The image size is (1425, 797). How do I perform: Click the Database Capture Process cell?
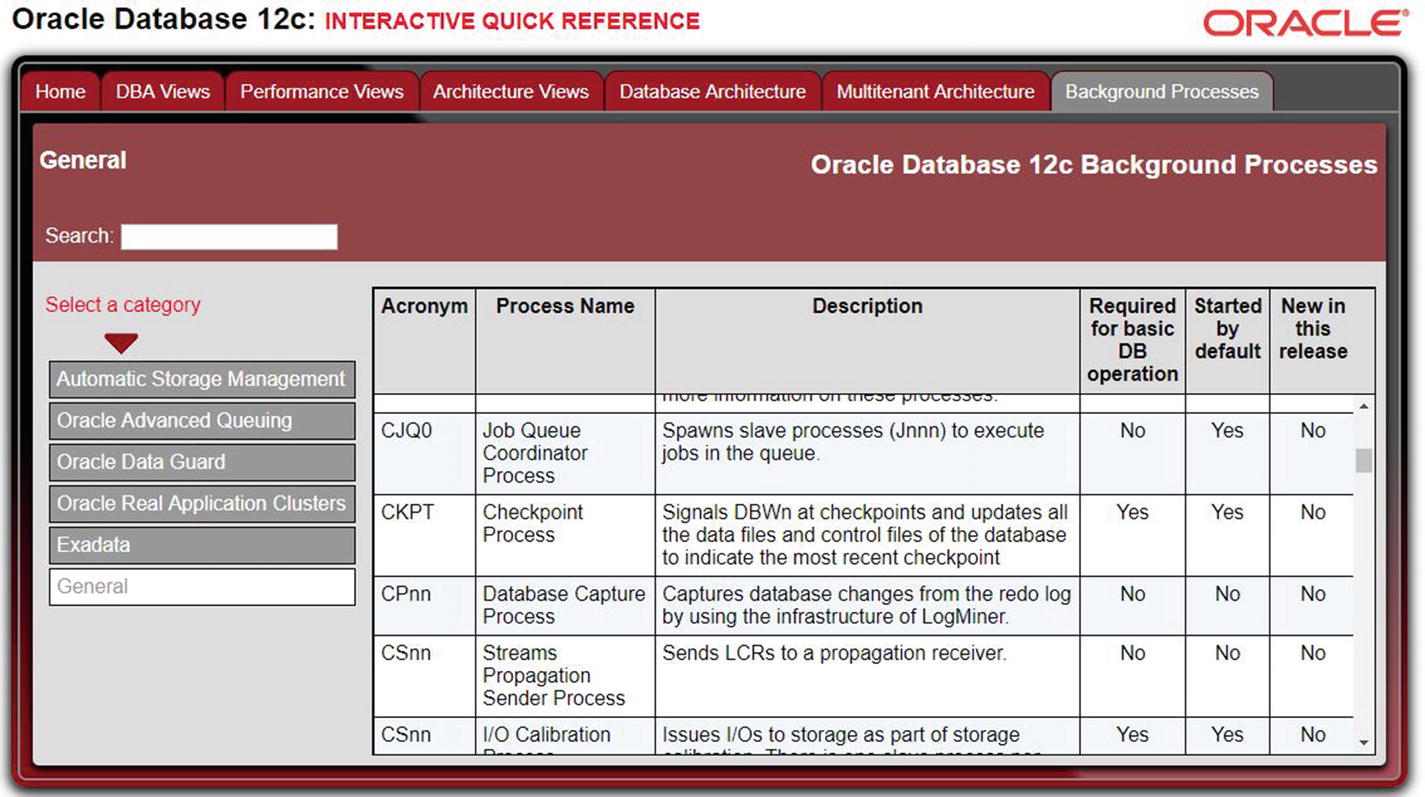pos(565,605)
